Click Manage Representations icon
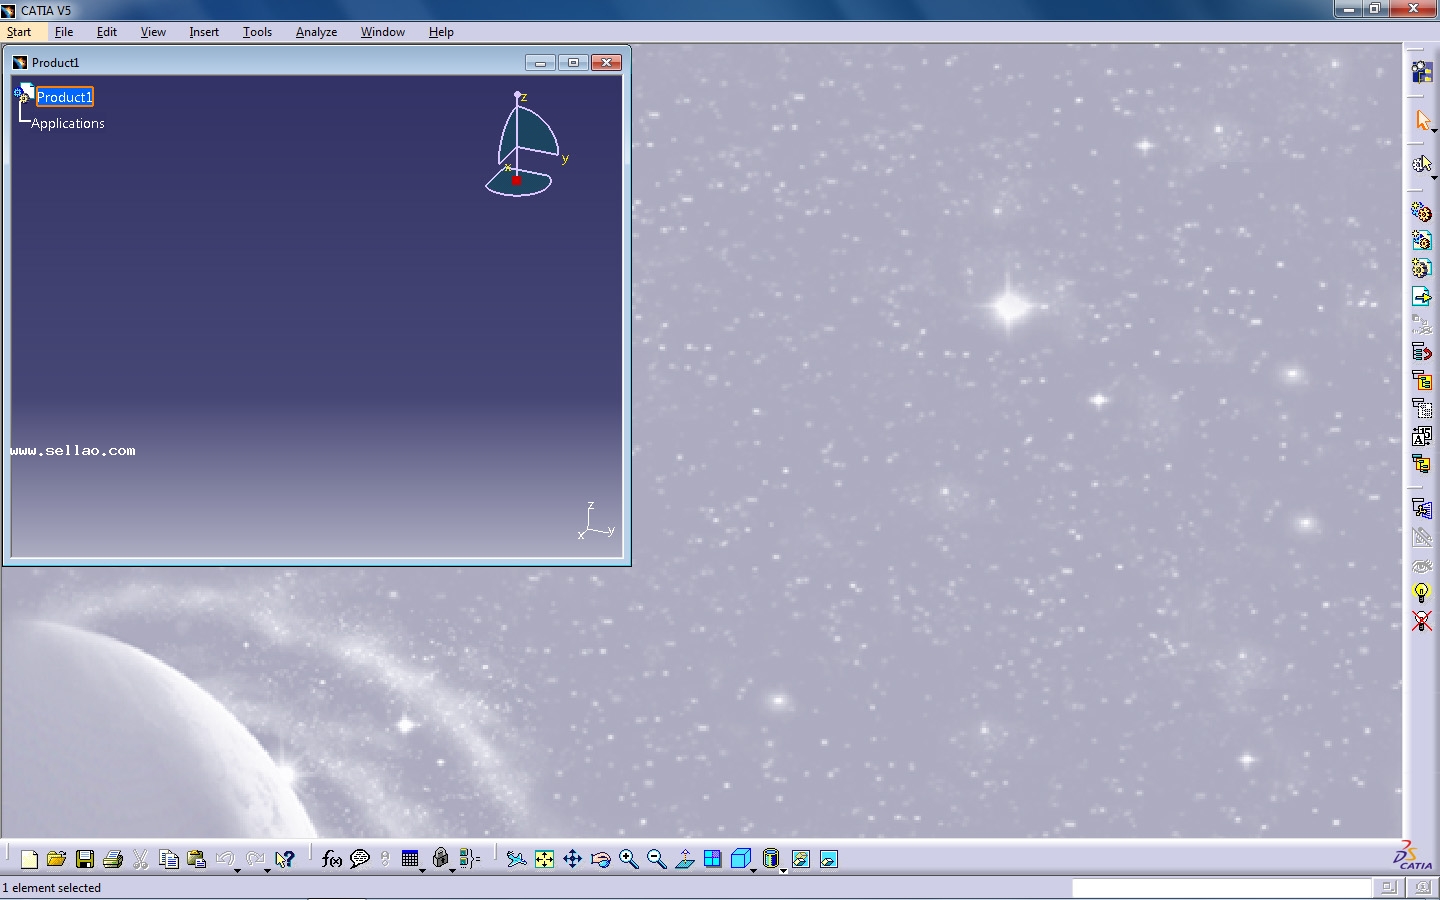This screenshot has height=900, width=1440. click(1422, 509)
